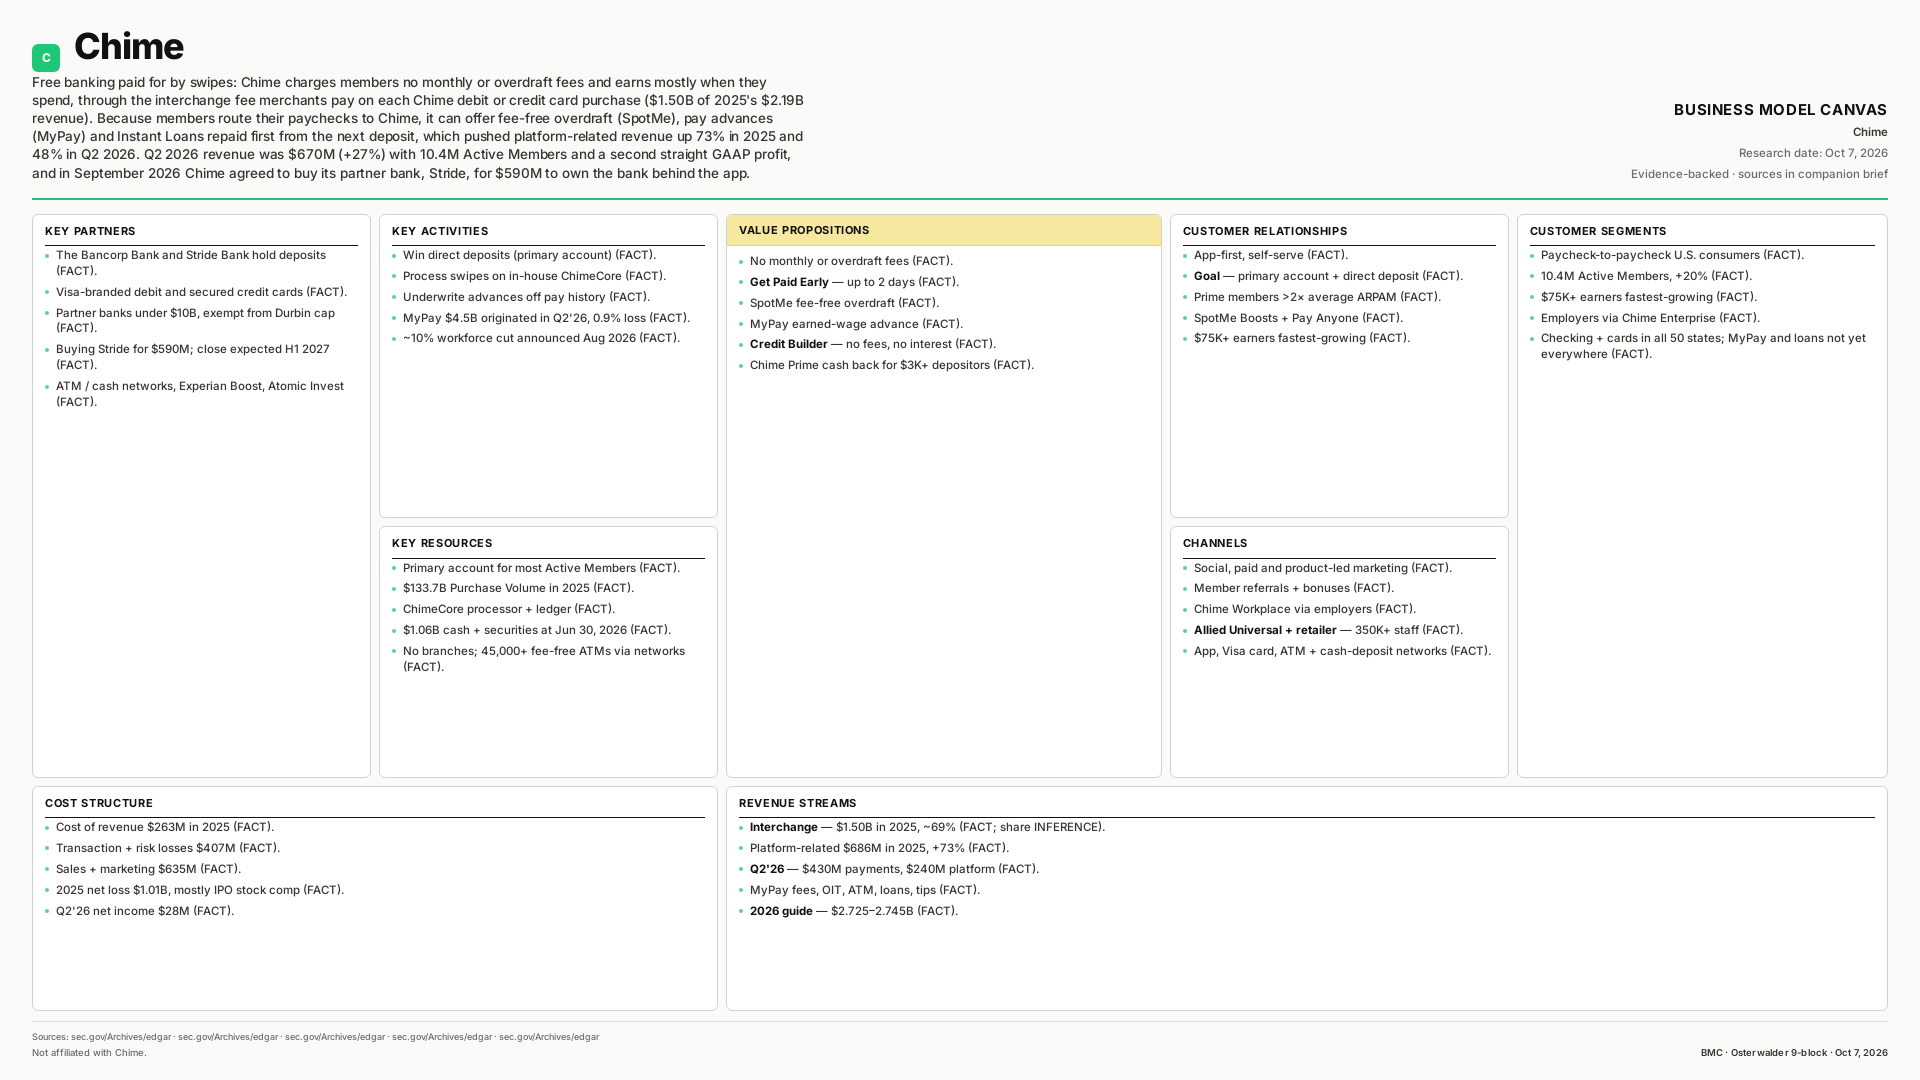Select 'Sales + marketing $635M' line

[x=148, y=869]
